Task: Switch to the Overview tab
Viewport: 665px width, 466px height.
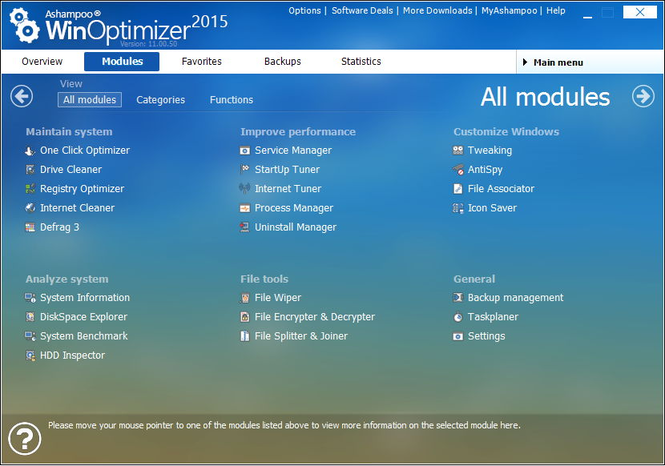Action: tap(42, 61)
